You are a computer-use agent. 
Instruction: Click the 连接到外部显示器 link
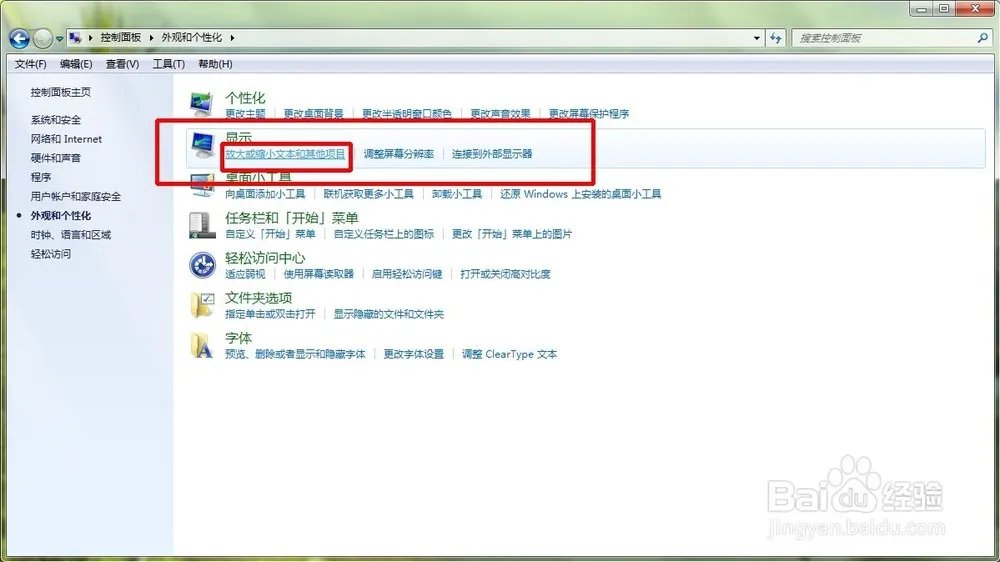(x=492, y=154)
